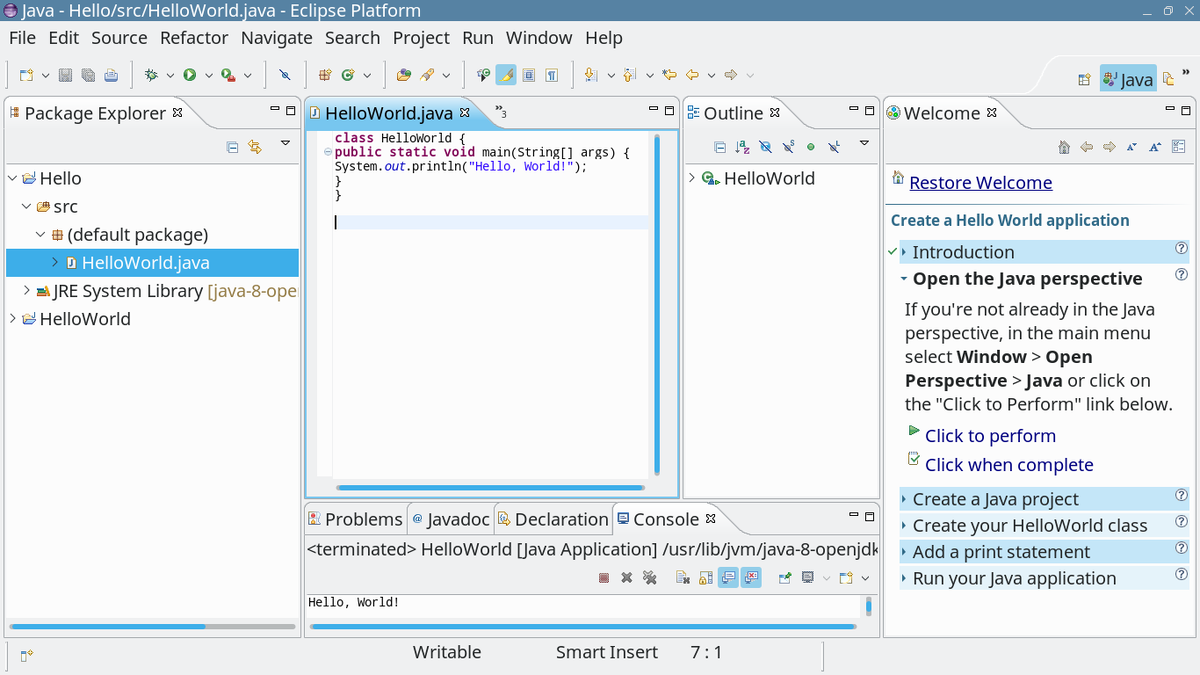Expand the JRE System Library node
Viewport: 1200px width, 675px height.
pyautogui.click(x=26, y=291)
